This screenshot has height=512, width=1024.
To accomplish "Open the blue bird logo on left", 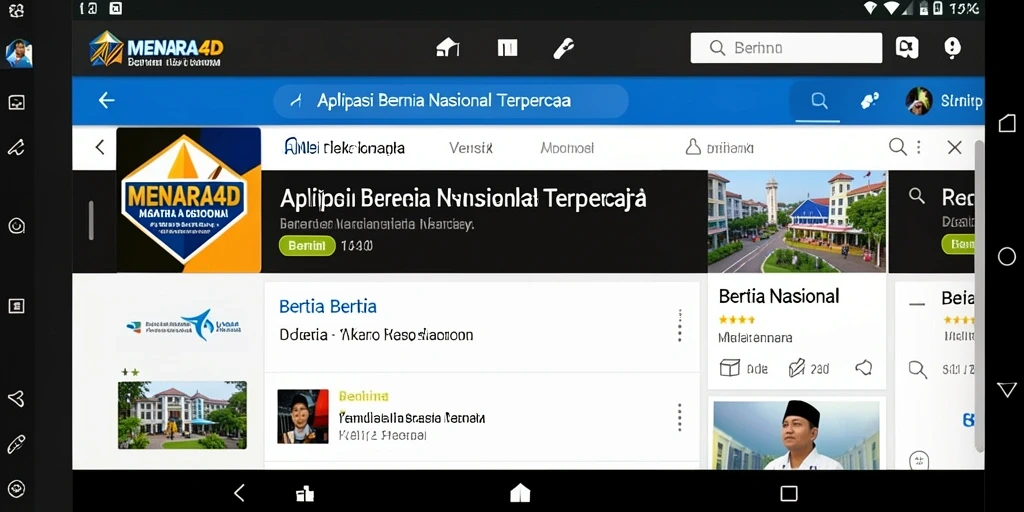I will (x=184, y=324).
